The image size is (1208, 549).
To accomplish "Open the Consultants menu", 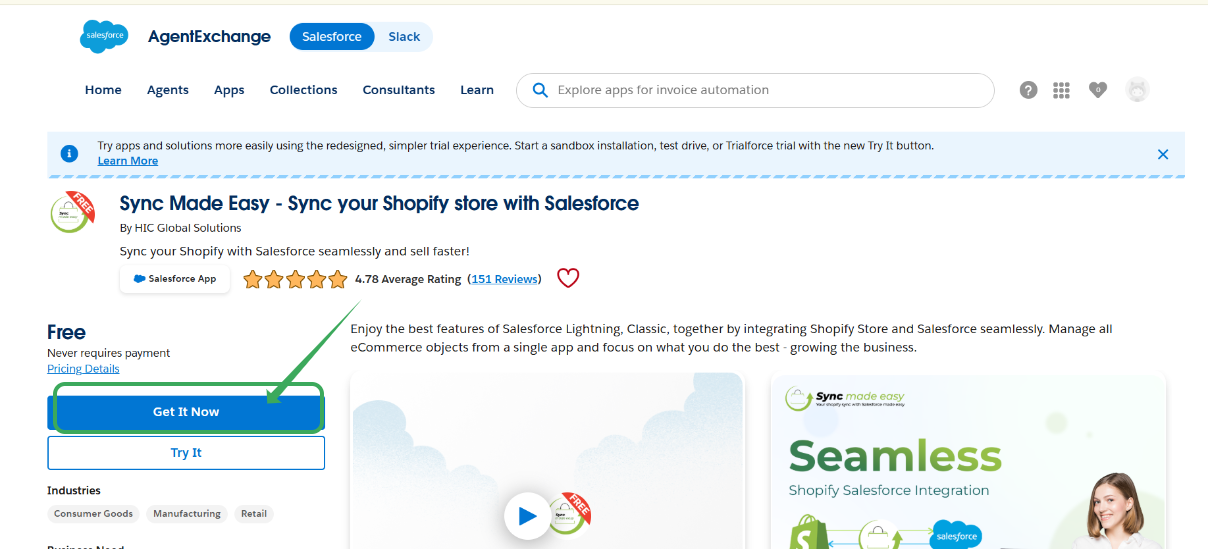I will tap(399, 90).
